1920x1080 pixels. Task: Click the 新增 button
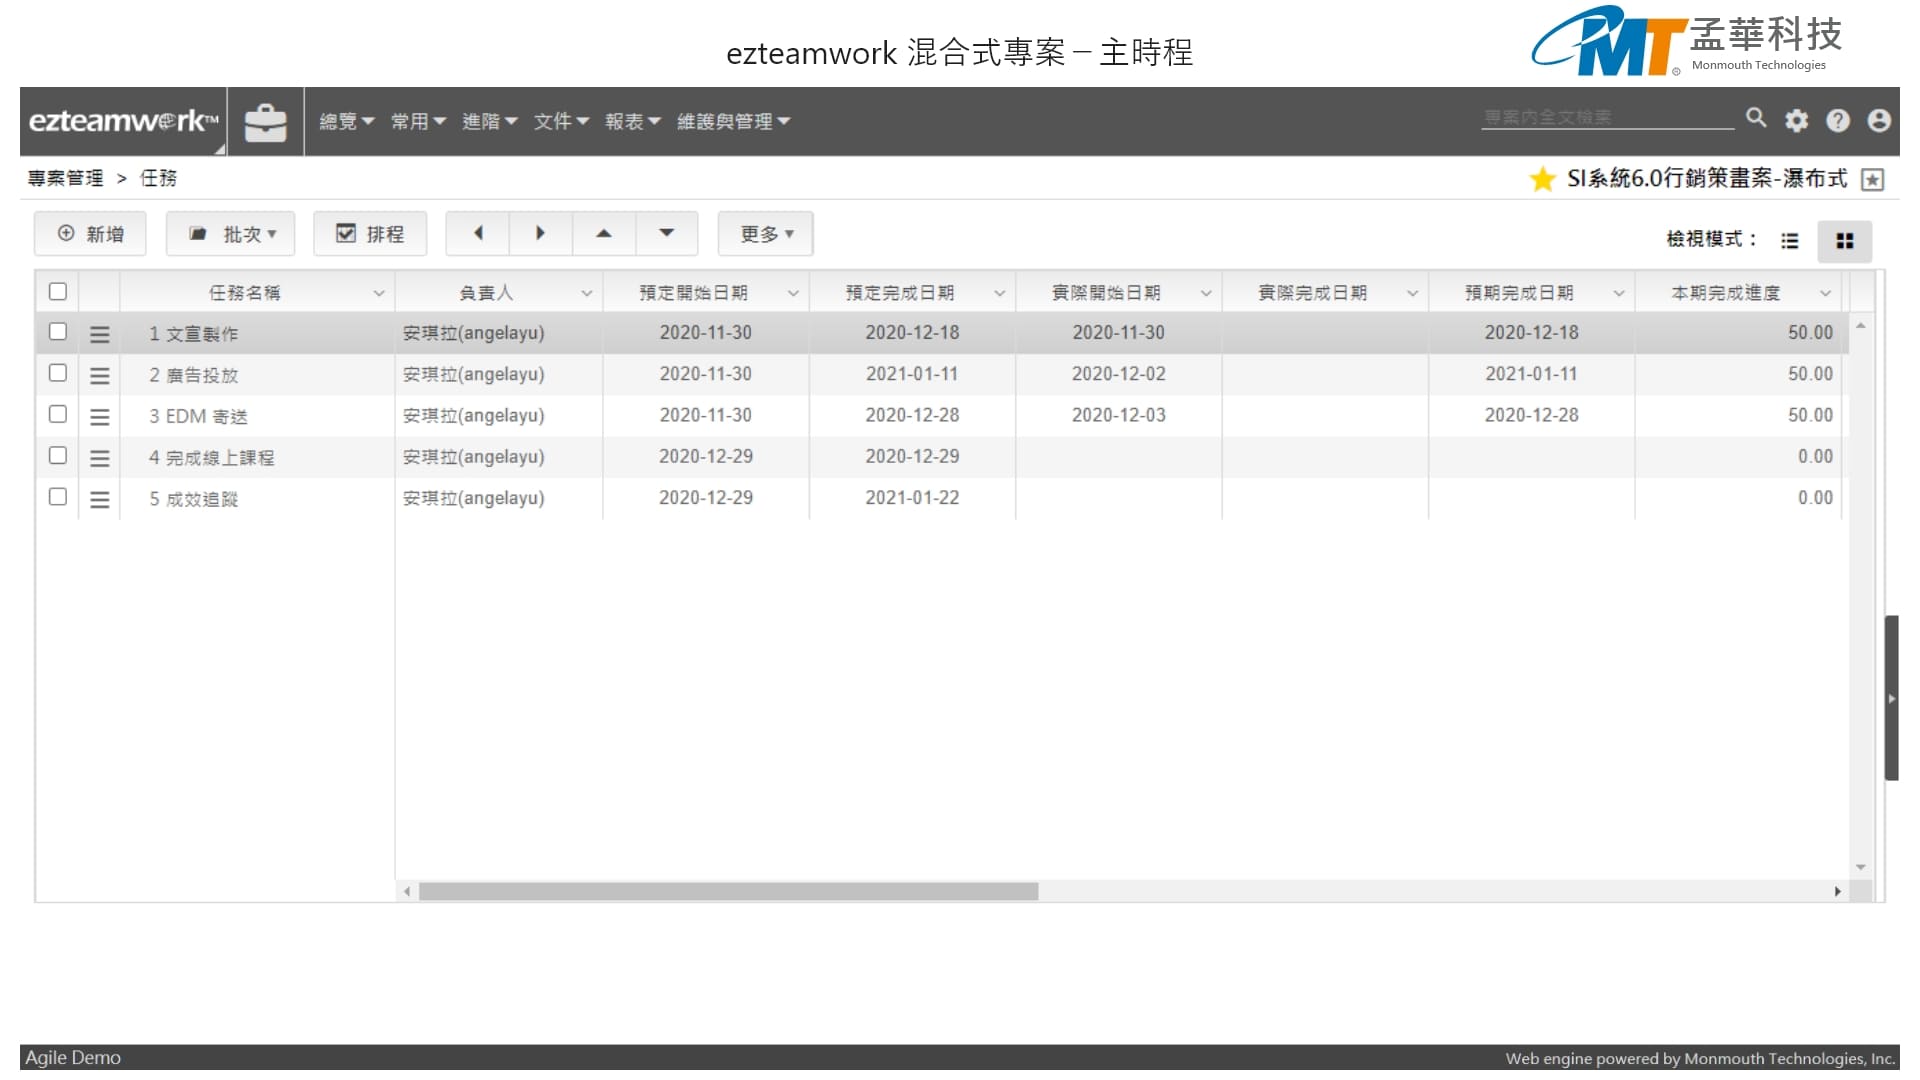pos(91,234)
